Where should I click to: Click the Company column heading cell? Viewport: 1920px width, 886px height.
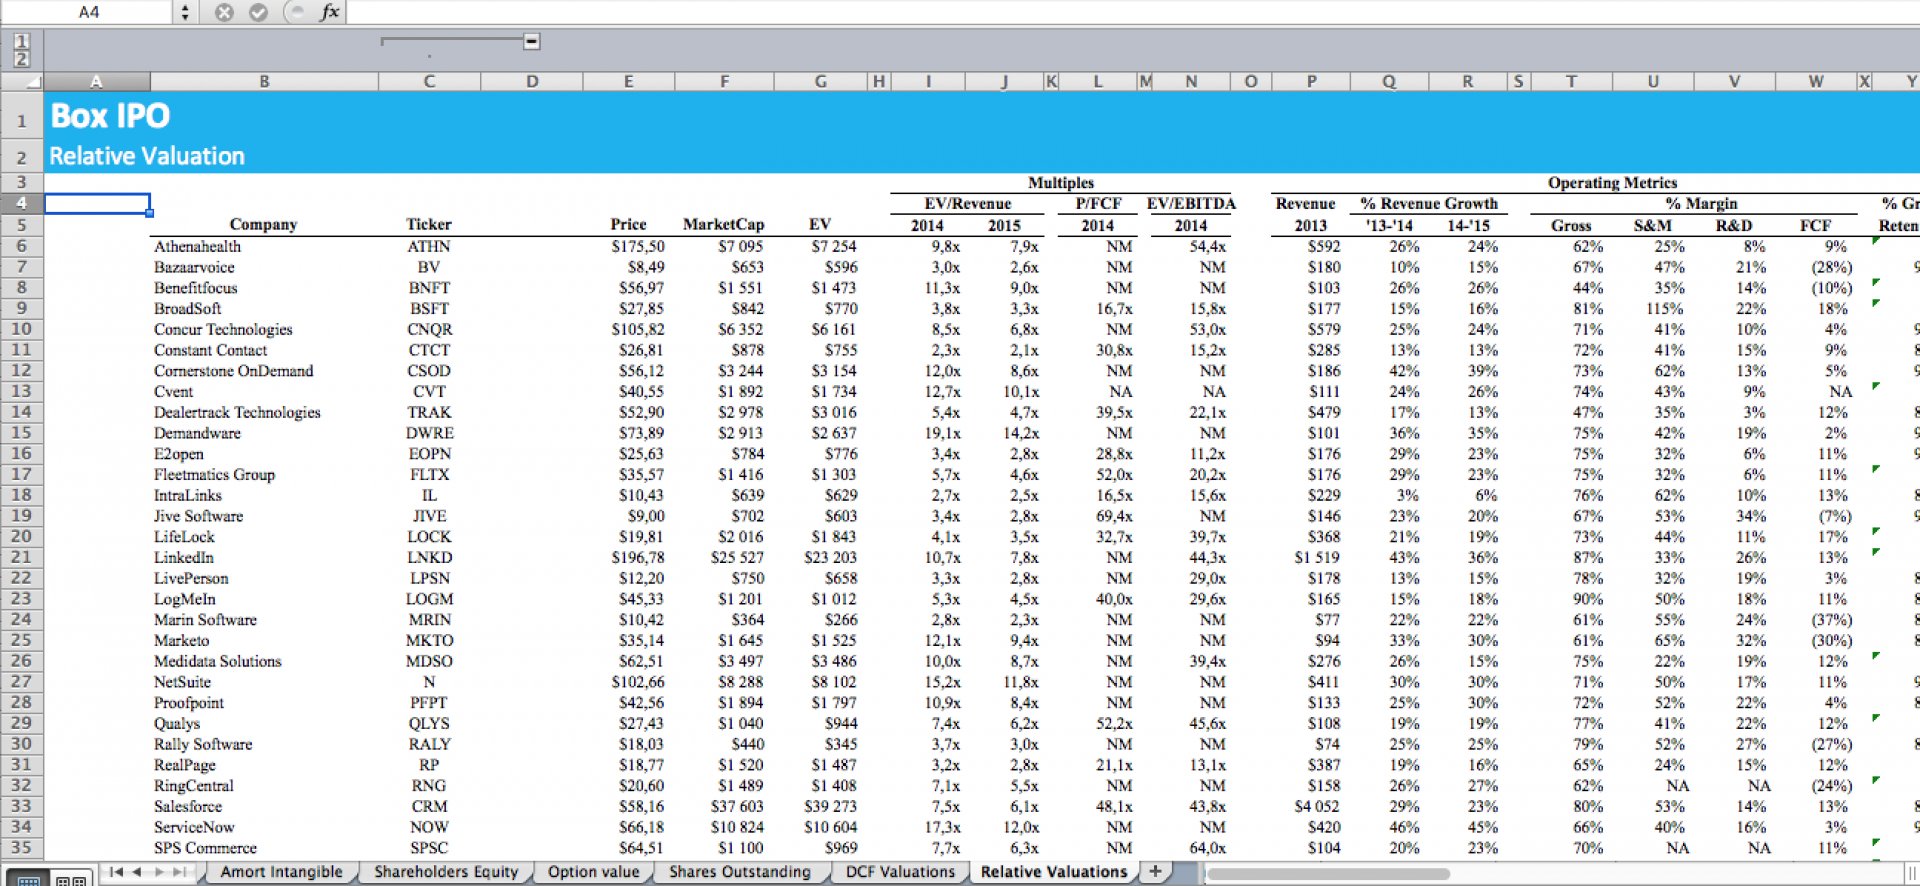(263, 225)
